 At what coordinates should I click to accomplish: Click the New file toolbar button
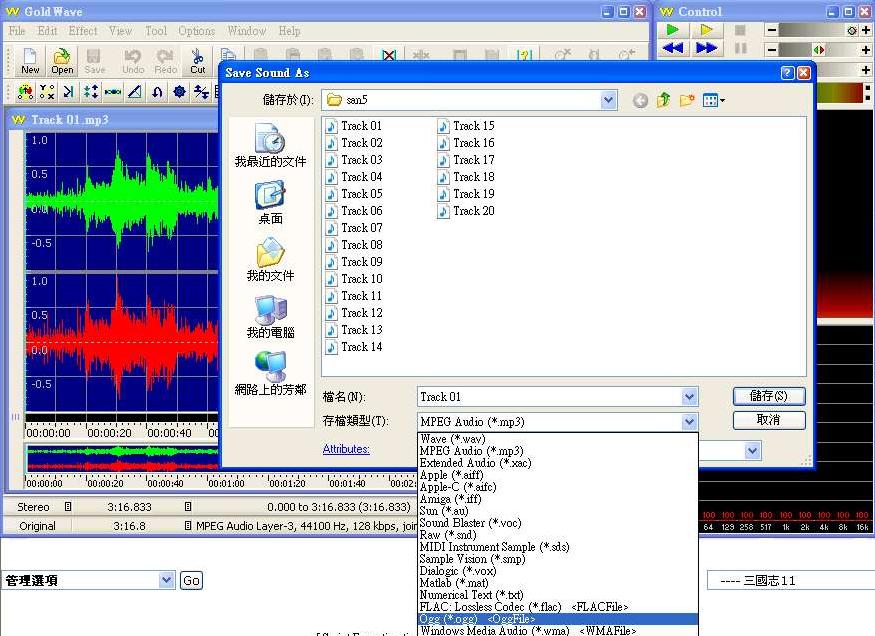click(x=30, y=61)
